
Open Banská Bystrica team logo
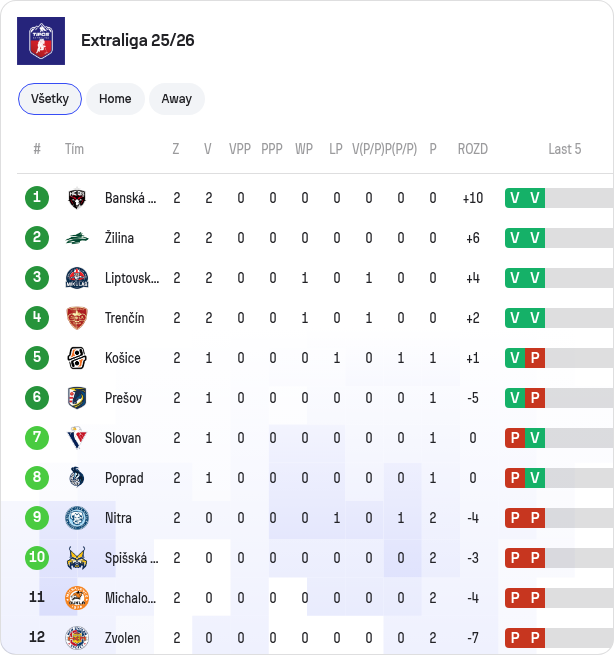pos(77,198)
